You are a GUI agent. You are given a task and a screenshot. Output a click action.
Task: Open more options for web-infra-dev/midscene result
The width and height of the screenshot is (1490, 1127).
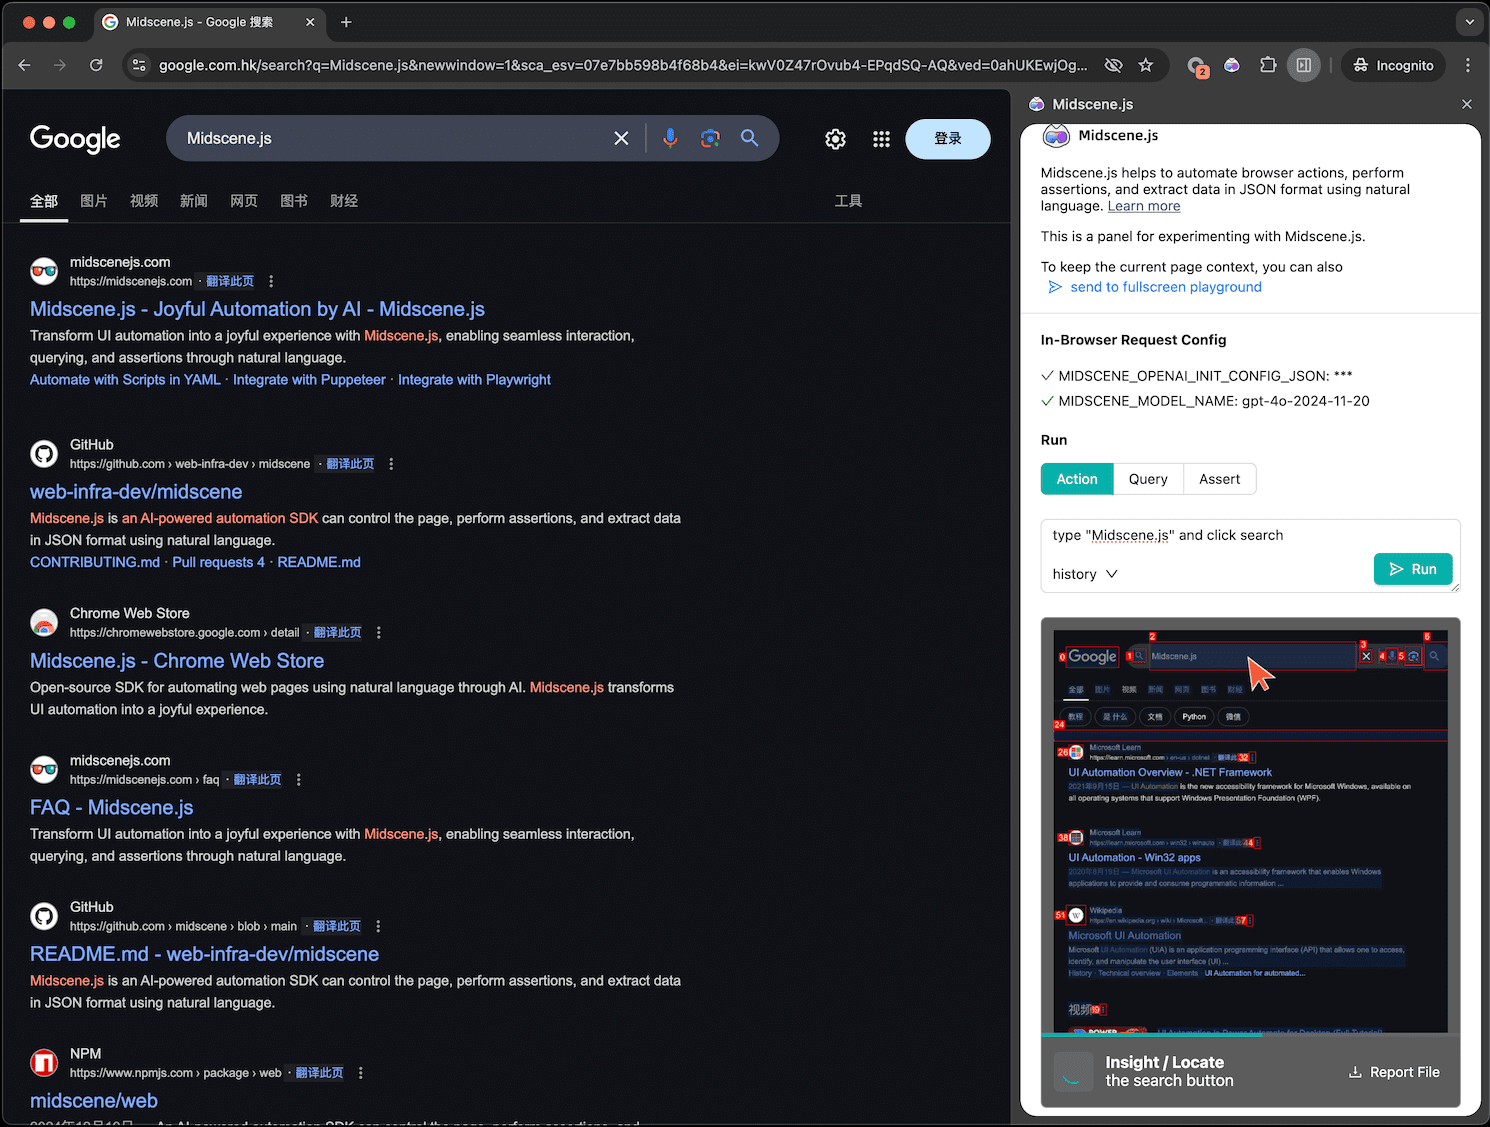(391, 464)
